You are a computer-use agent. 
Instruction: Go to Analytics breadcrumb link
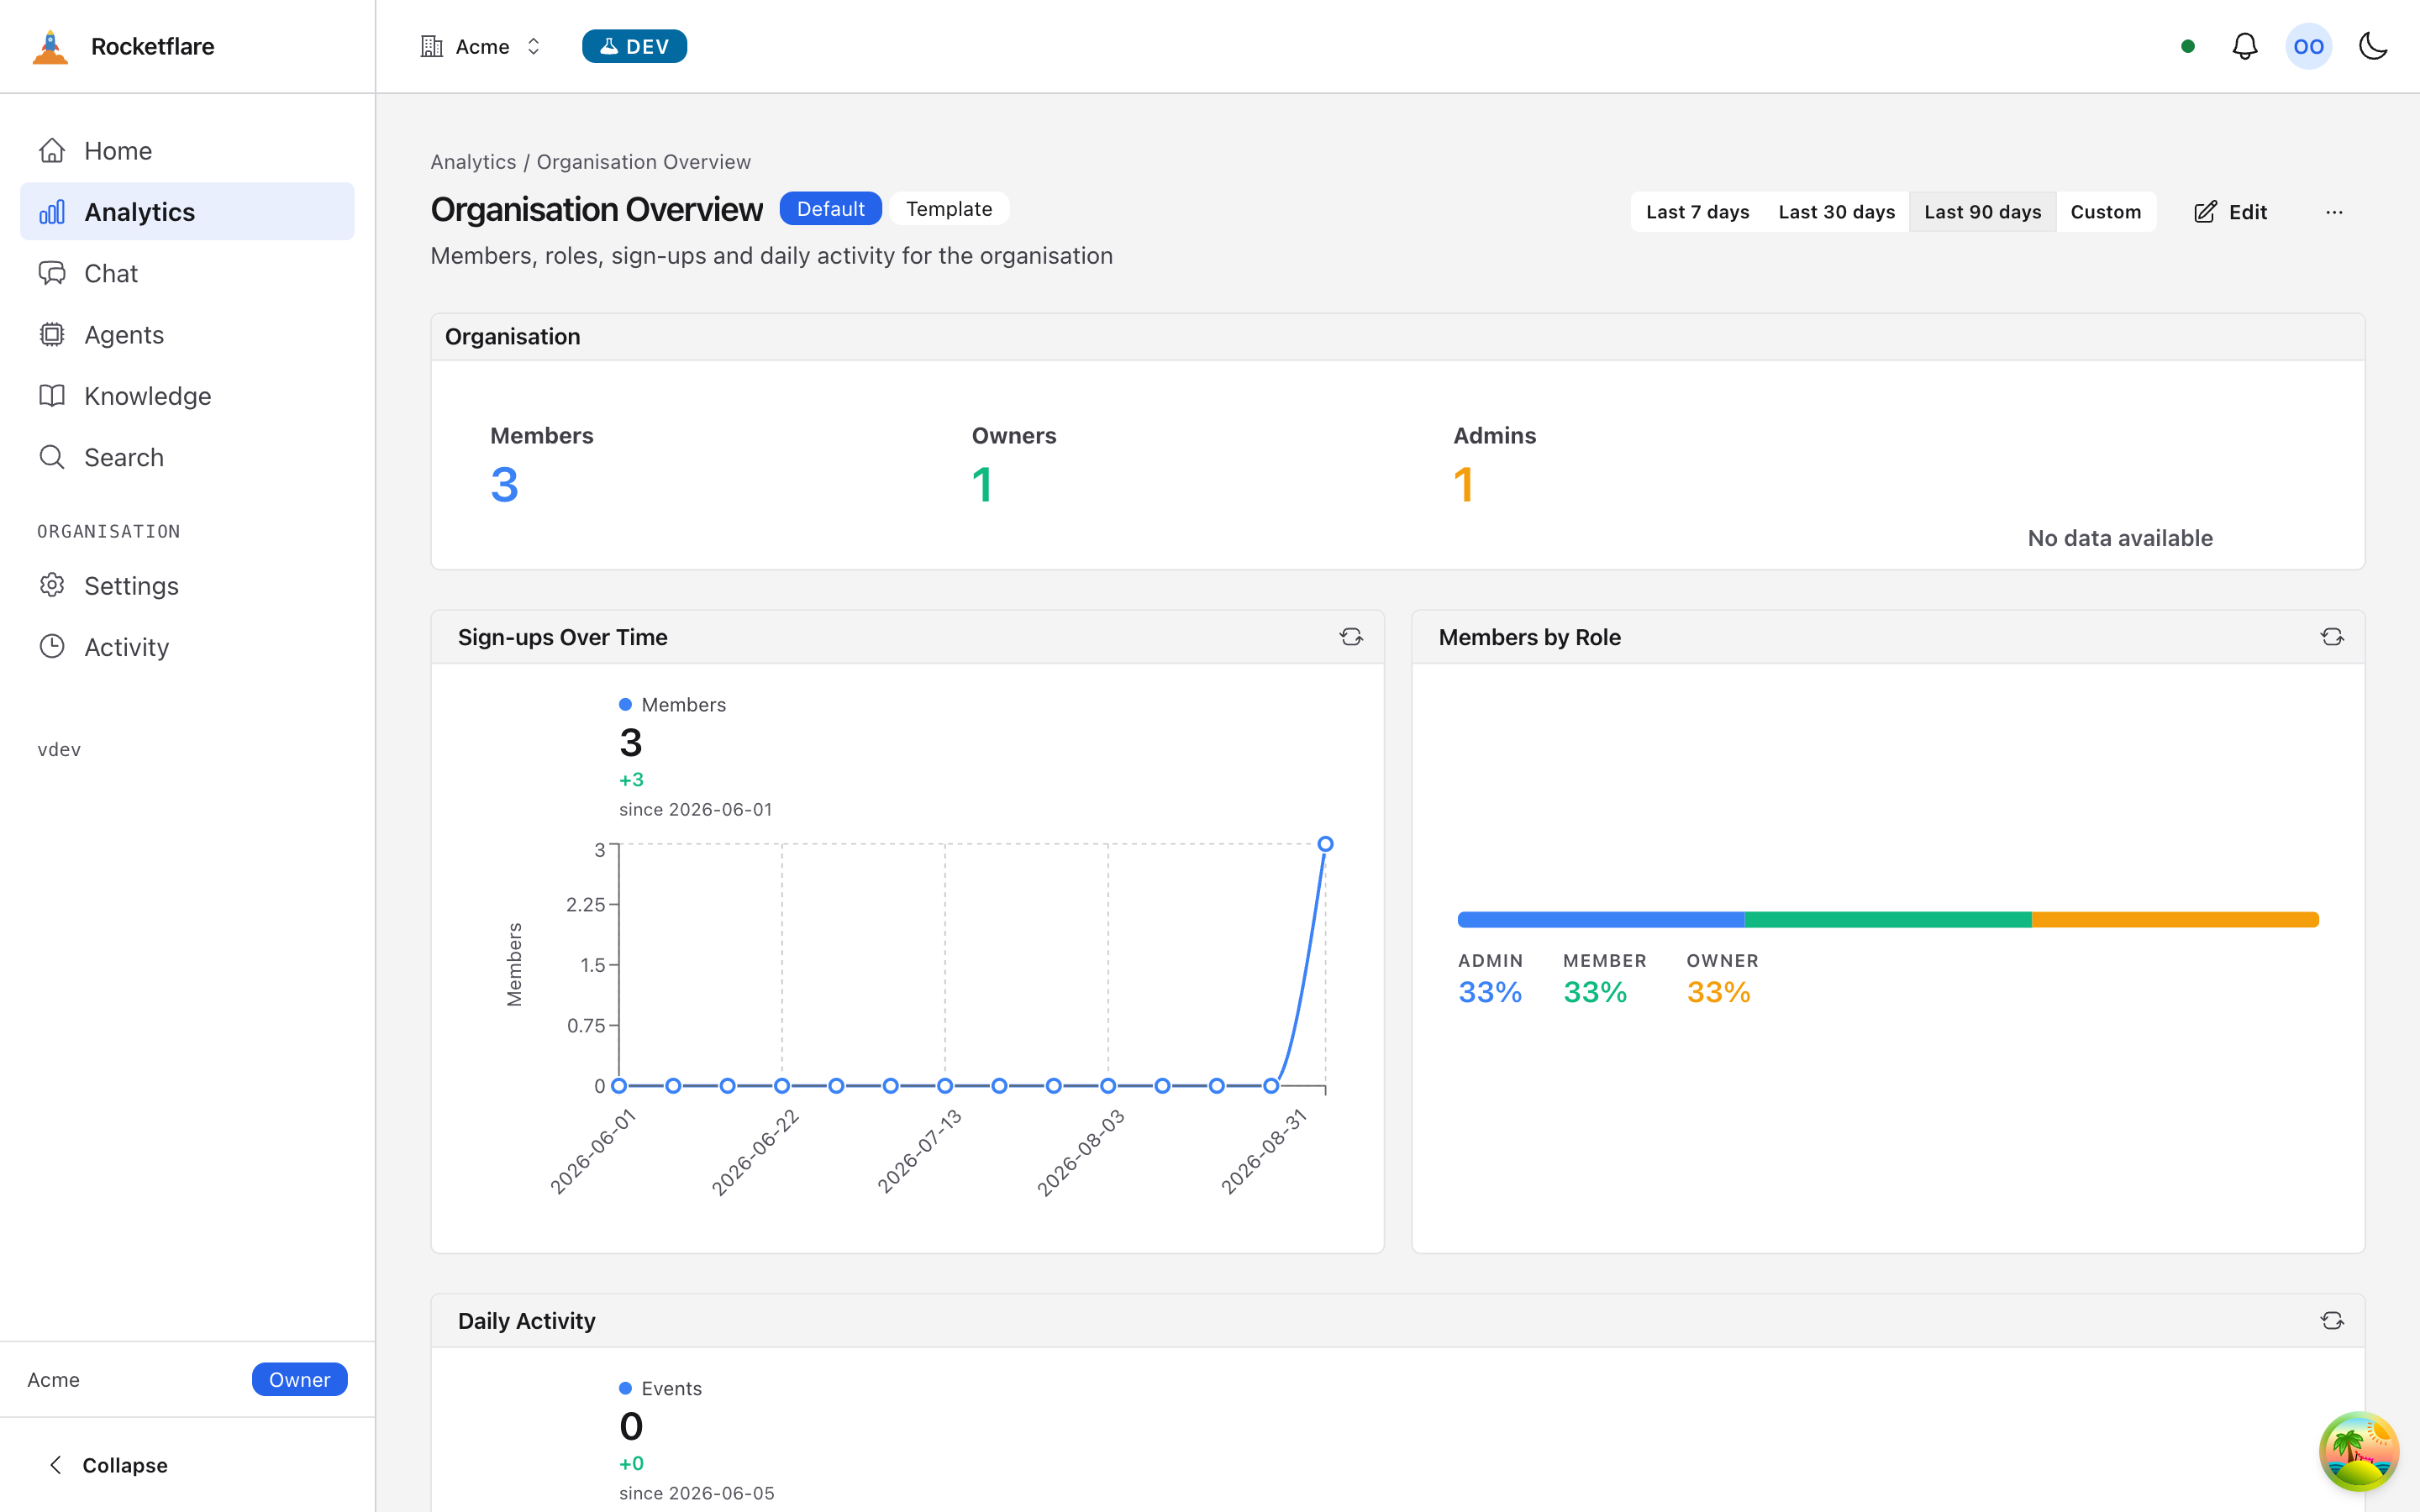pos(473,162)
